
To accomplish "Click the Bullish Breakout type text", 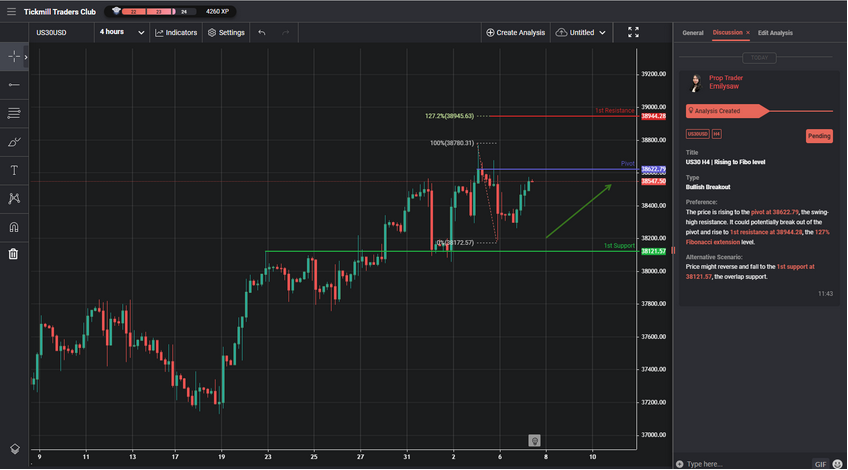I will pos(708,187).
